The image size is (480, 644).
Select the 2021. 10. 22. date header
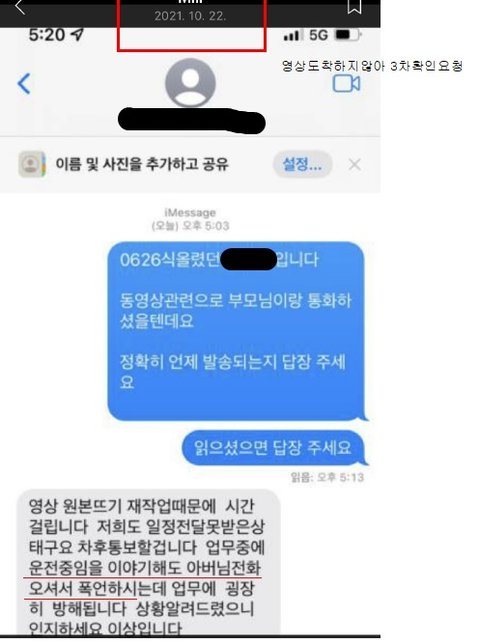click(190, 16)
